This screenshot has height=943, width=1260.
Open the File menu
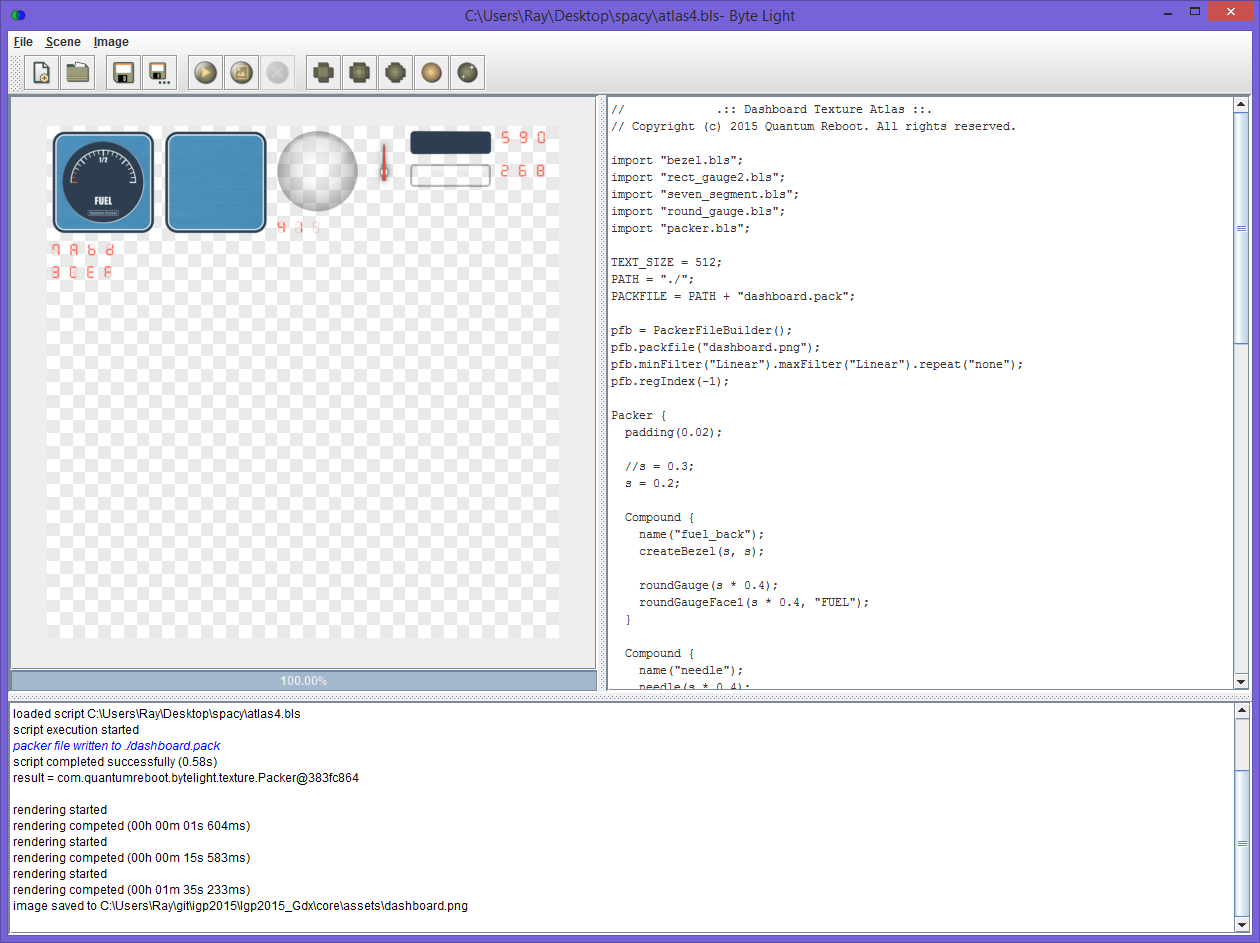22,42
